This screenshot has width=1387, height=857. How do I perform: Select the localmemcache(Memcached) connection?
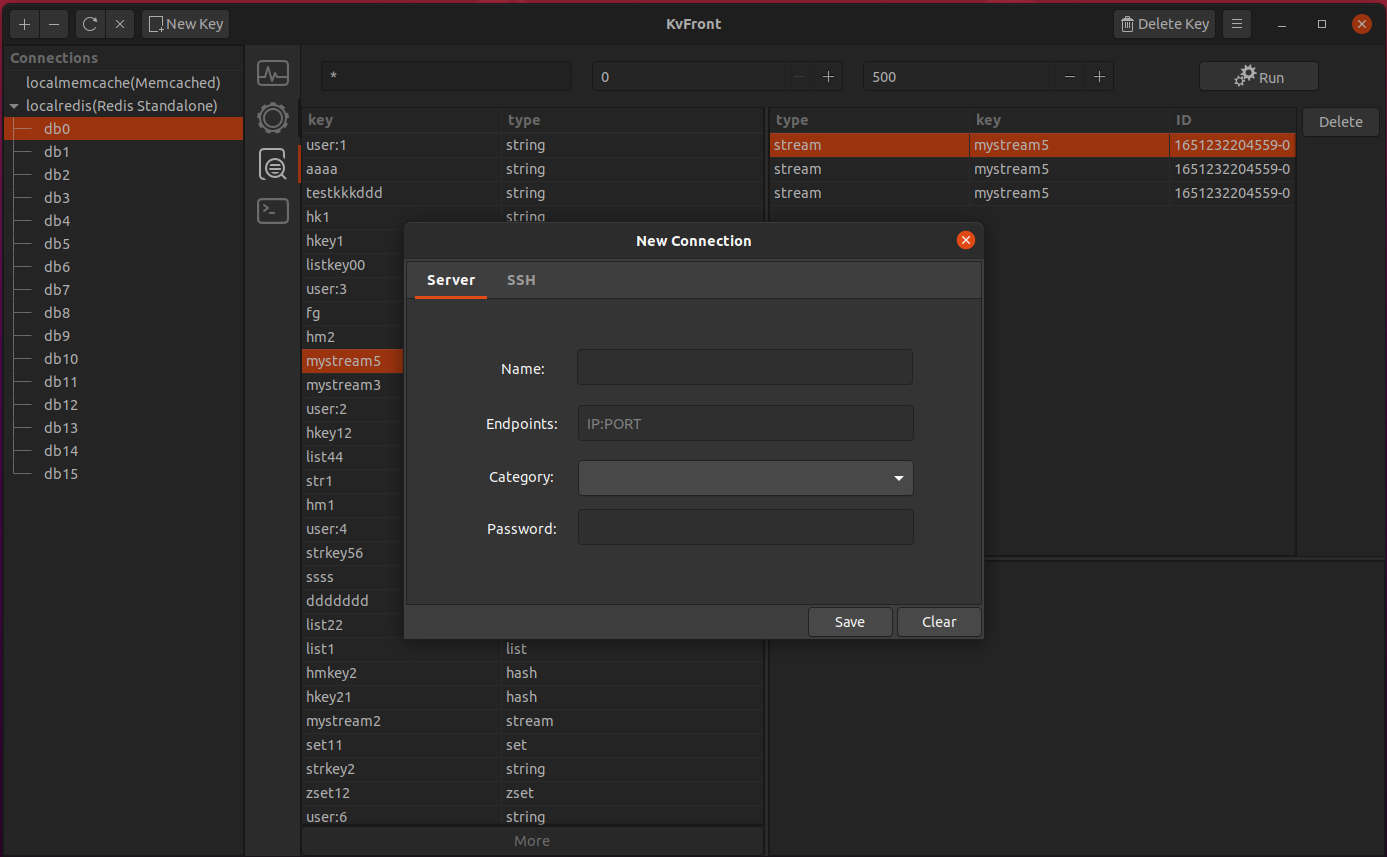123,83
